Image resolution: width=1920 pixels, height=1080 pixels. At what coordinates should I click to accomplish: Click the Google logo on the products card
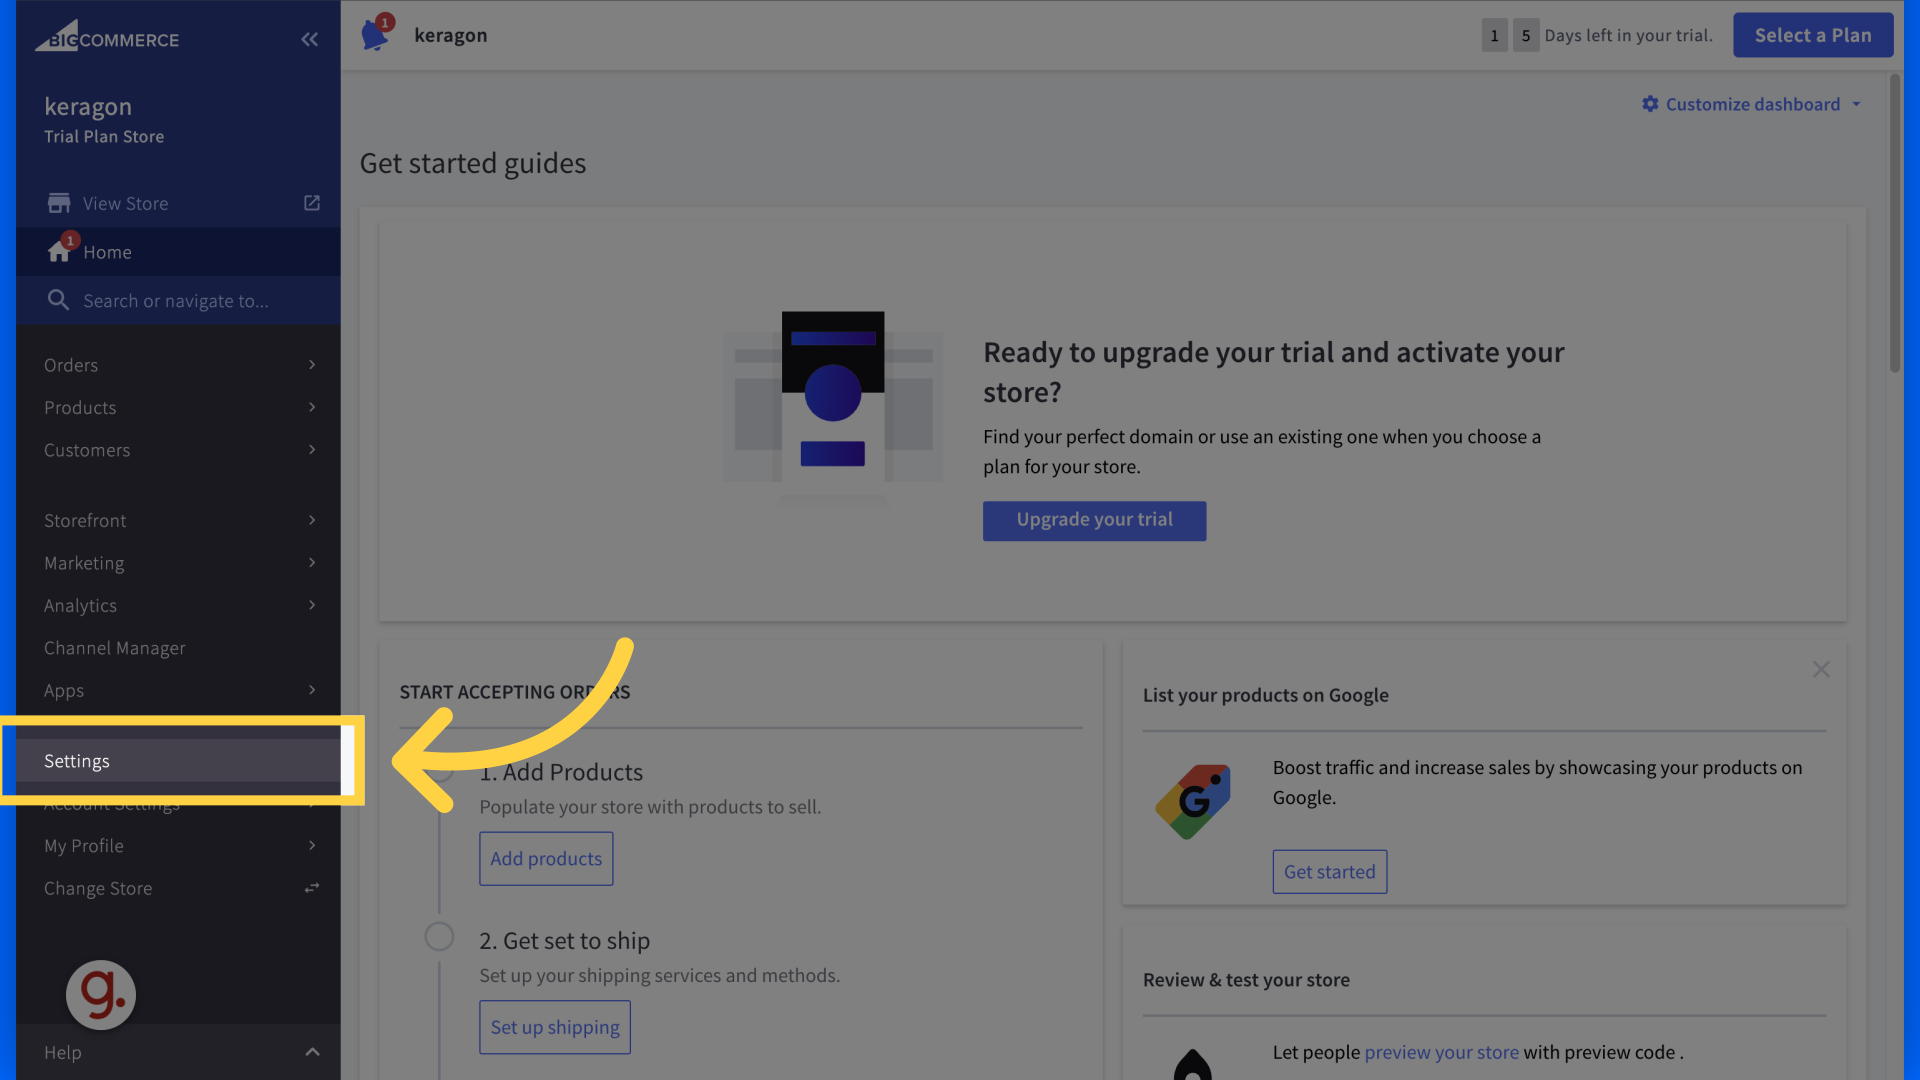coord(1192,800)
